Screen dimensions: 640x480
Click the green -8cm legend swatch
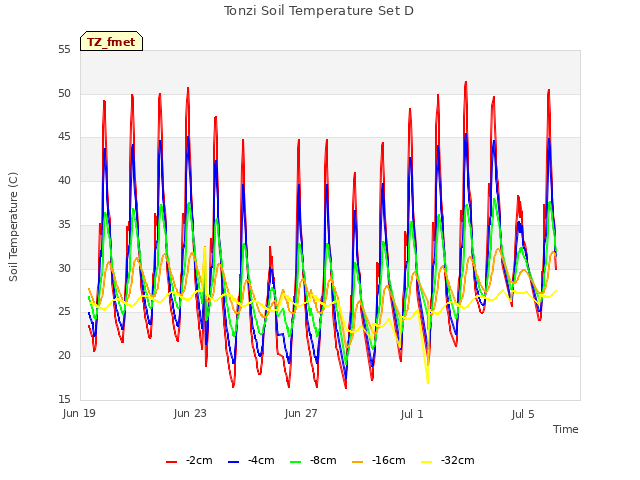pos(296,462)
